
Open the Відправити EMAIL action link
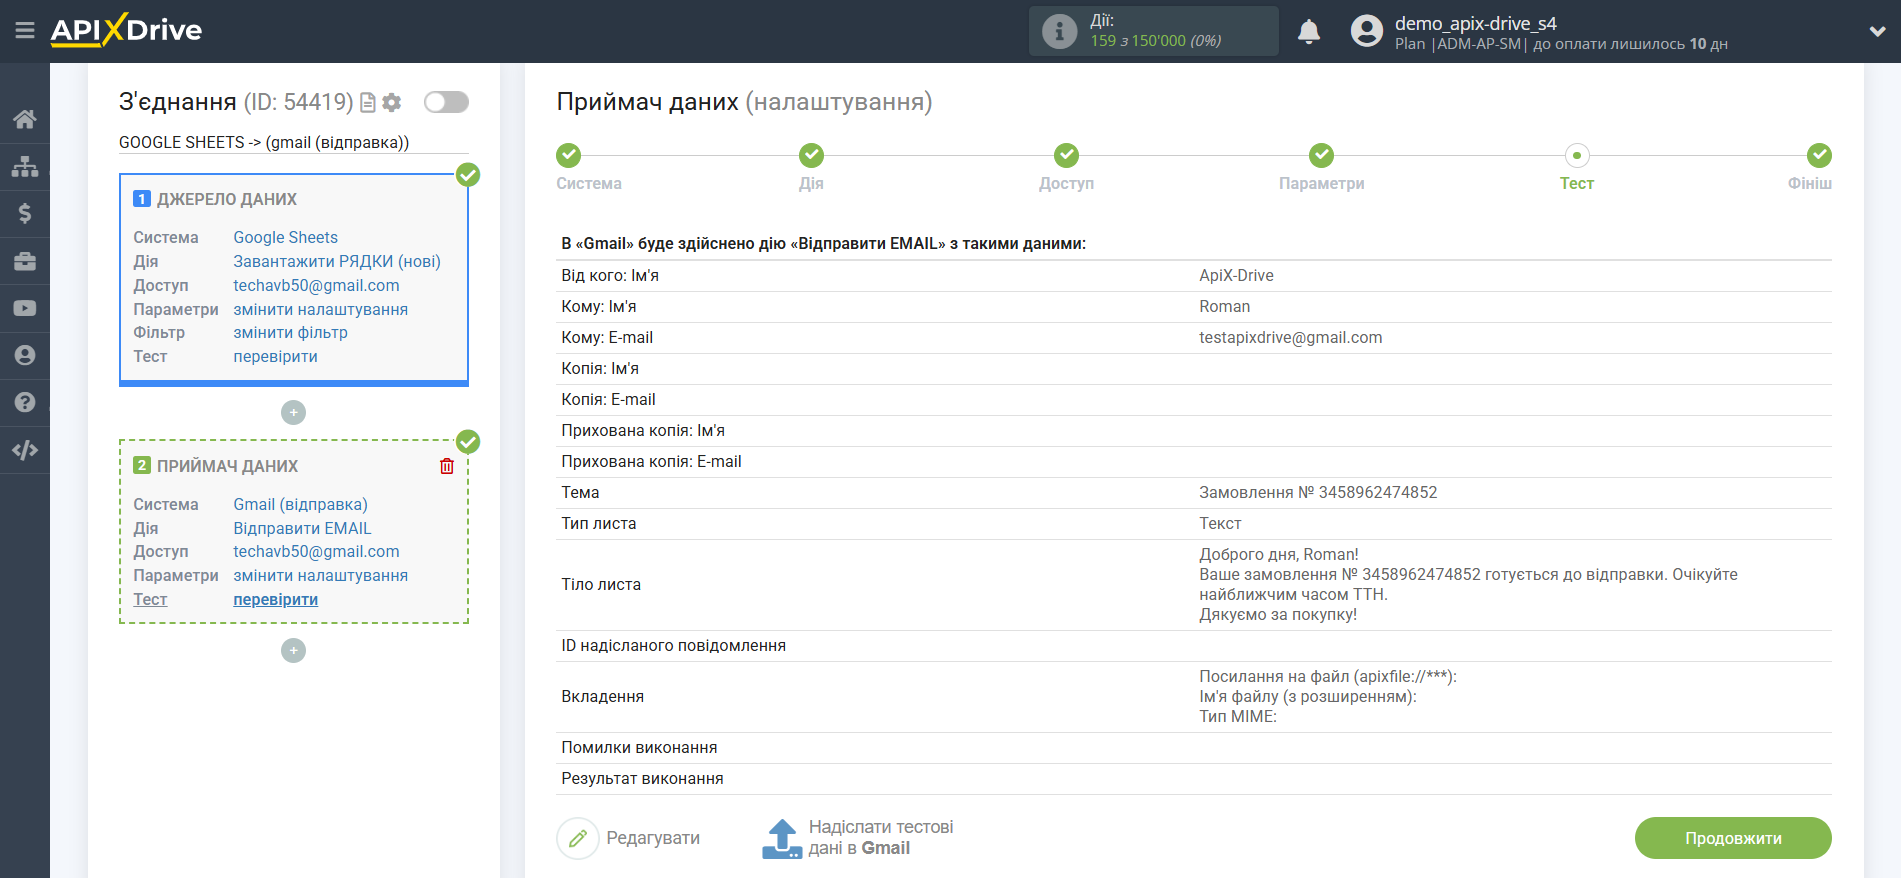coord(302,528)
